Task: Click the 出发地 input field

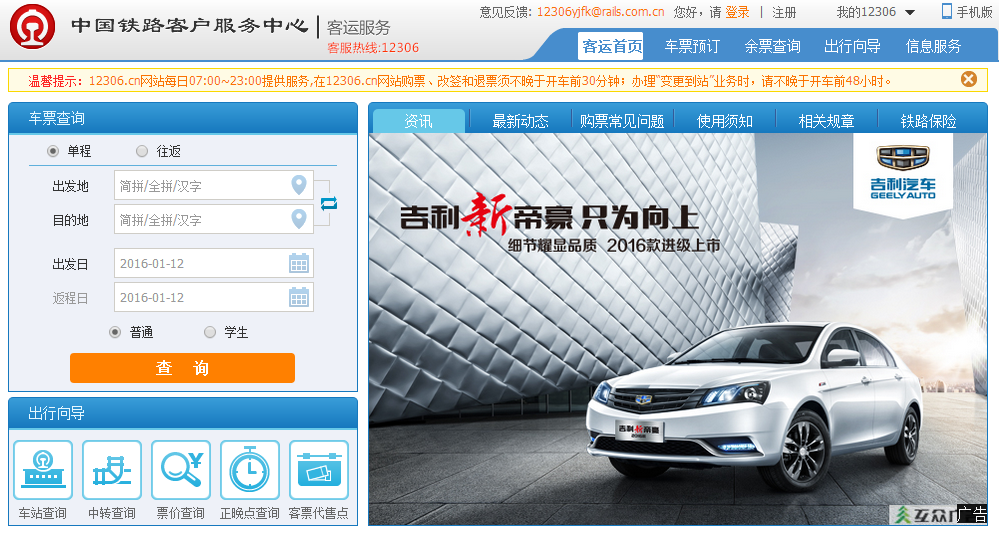Action: click(213, 185)
